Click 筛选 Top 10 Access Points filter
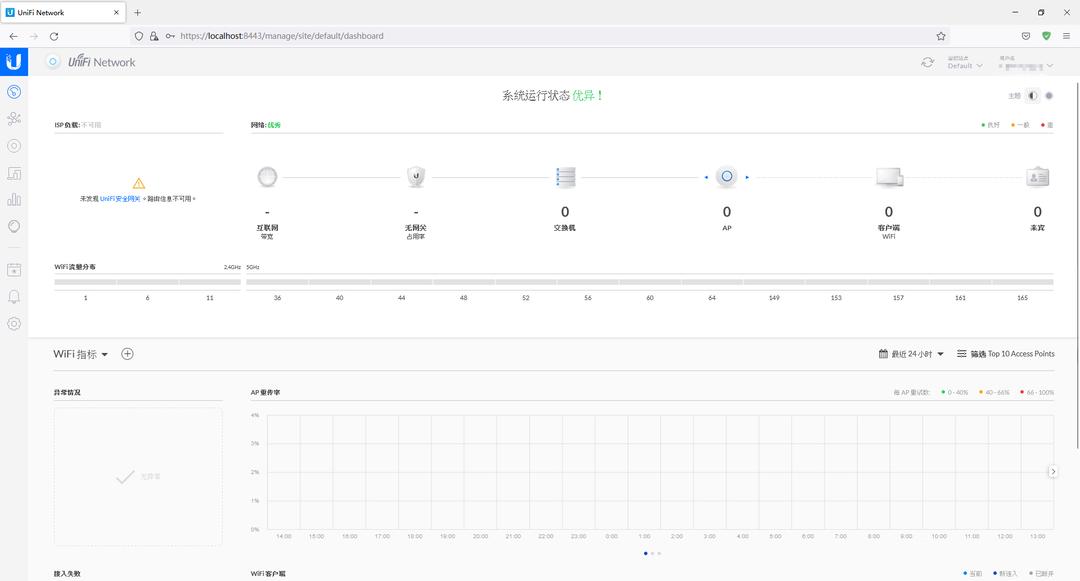1080x581 pixels. click(x=1005, y=354)
